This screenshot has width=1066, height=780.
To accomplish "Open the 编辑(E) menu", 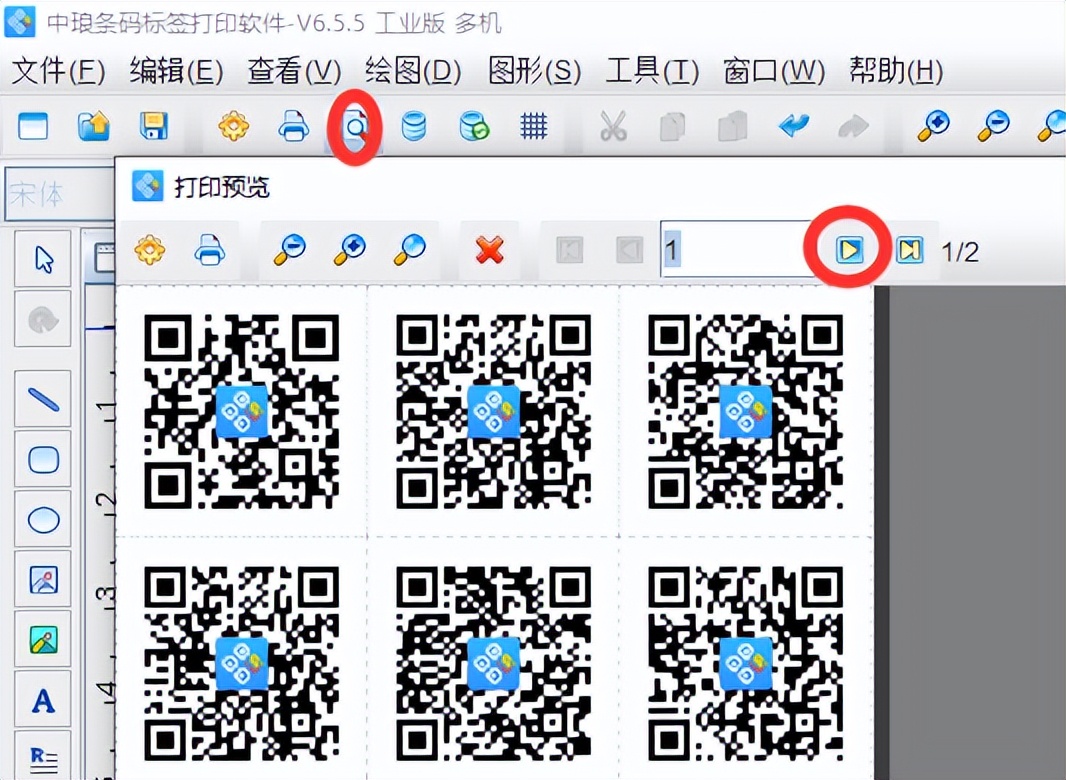I will [x=176, y=71].
